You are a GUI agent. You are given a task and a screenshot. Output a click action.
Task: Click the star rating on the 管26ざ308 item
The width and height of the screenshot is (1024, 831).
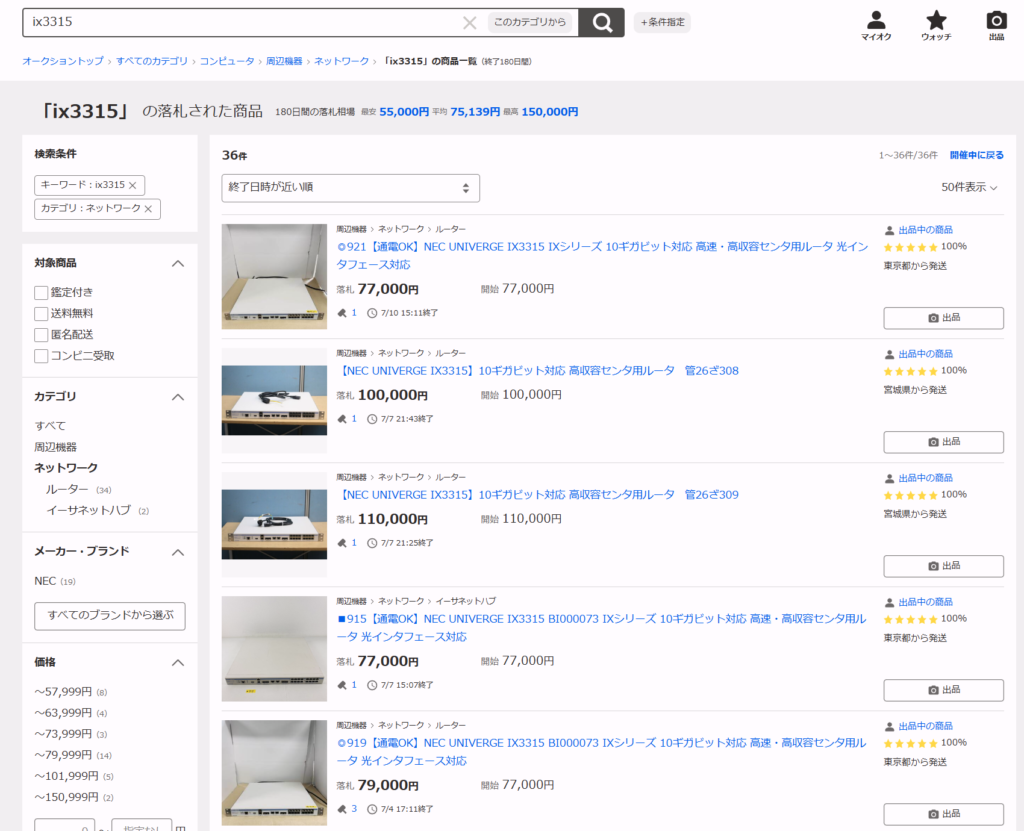(x=910, y=371)
